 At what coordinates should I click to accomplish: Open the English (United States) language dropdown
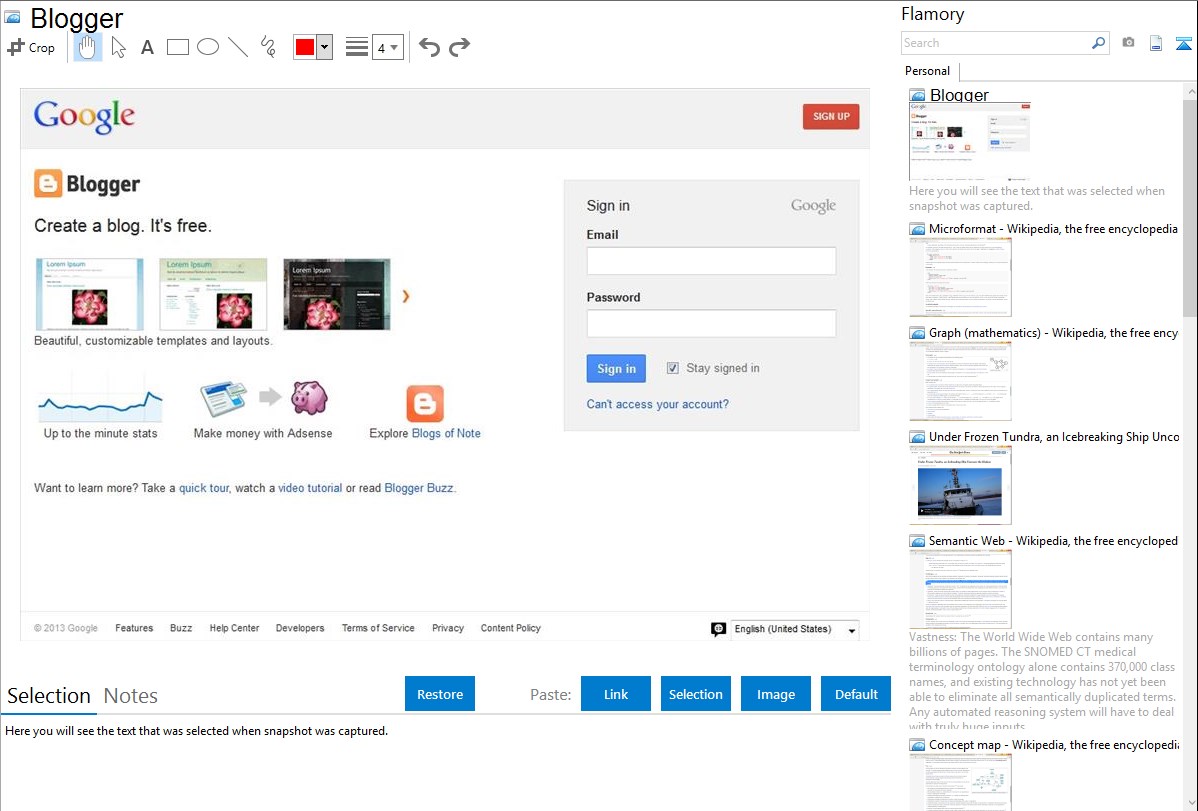795,629
